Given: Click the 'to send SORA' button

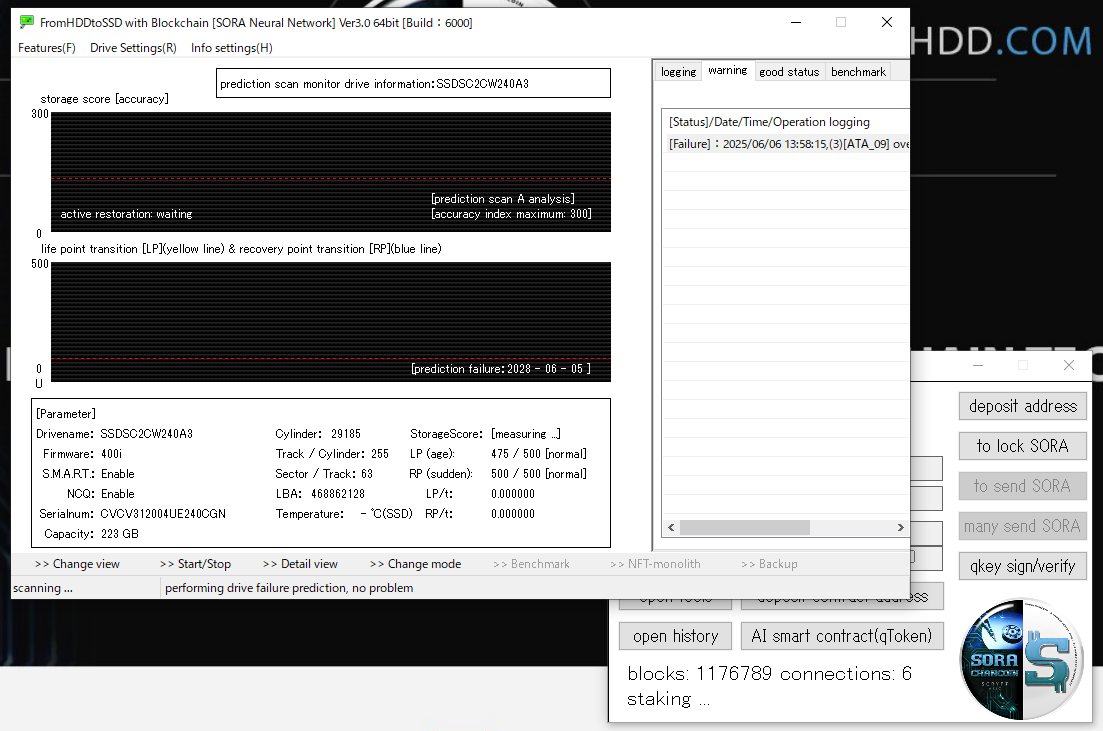Looking at the screenshot, I should tap(1023, 486).
